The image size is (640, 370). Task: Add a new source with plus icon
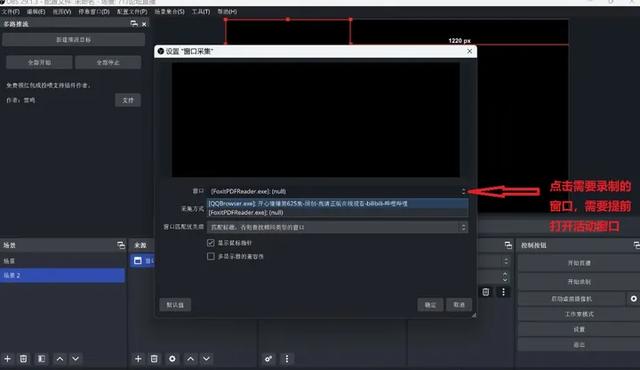tap(138, 359)
